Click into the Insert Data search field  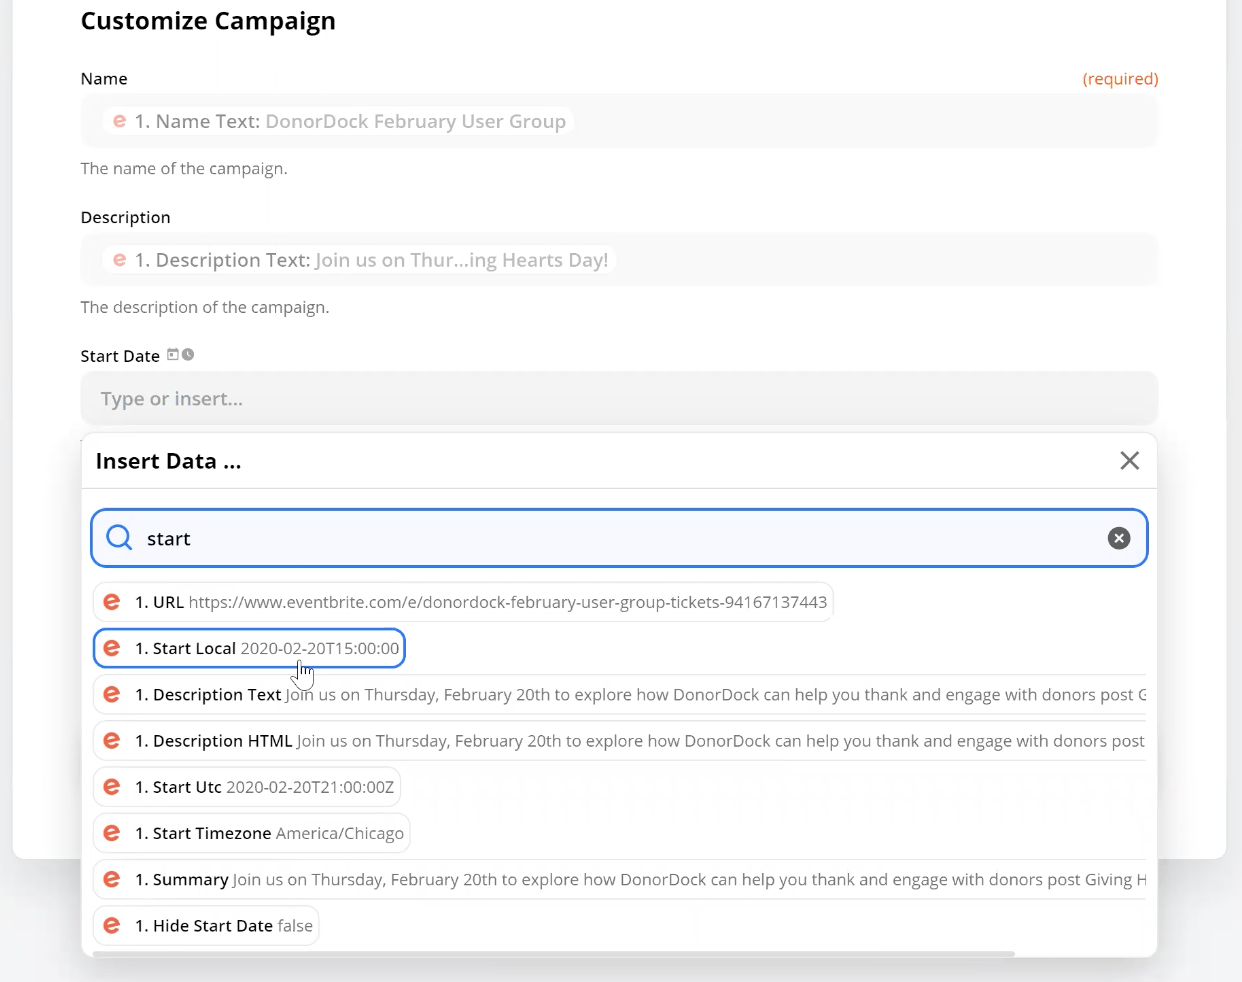click(619, 538)
